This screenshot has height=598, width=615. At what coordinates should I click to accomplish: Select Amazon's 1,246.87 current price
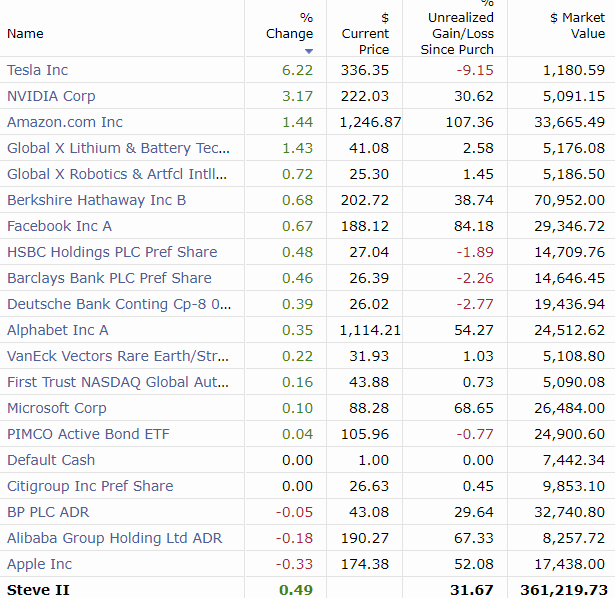(370, 122)
